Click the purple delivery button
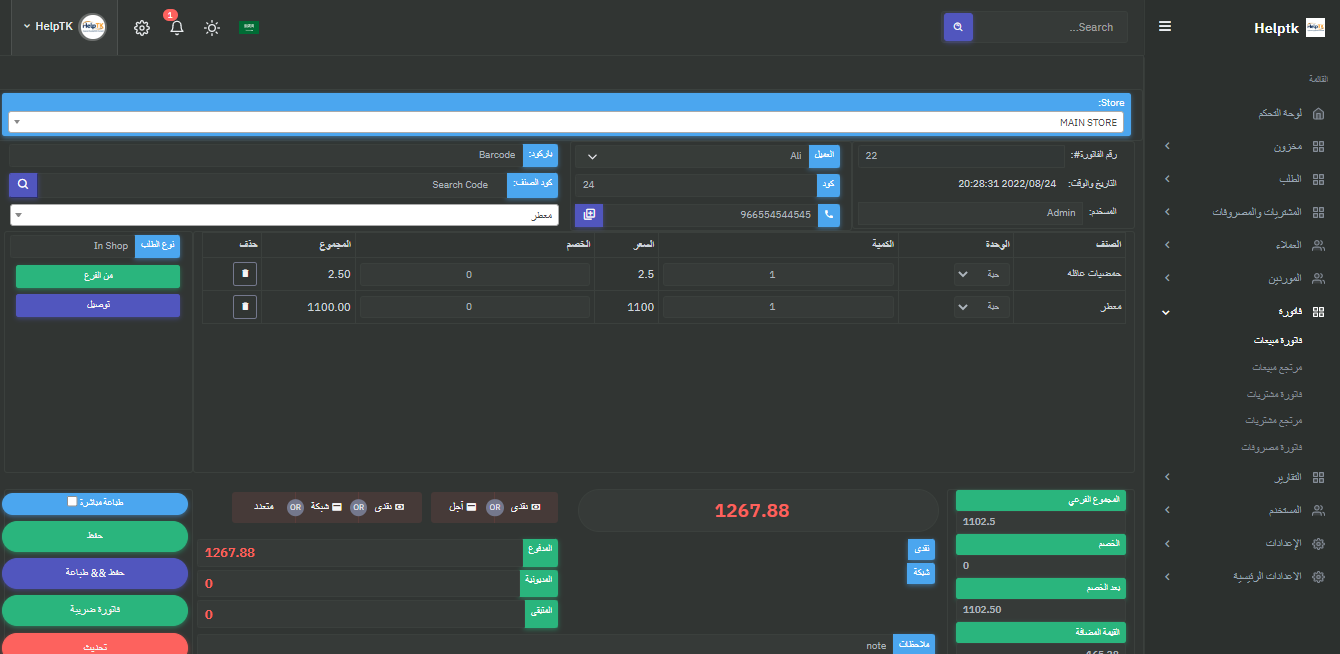The width and height of the screenshot is (1340, 654). 98,305
